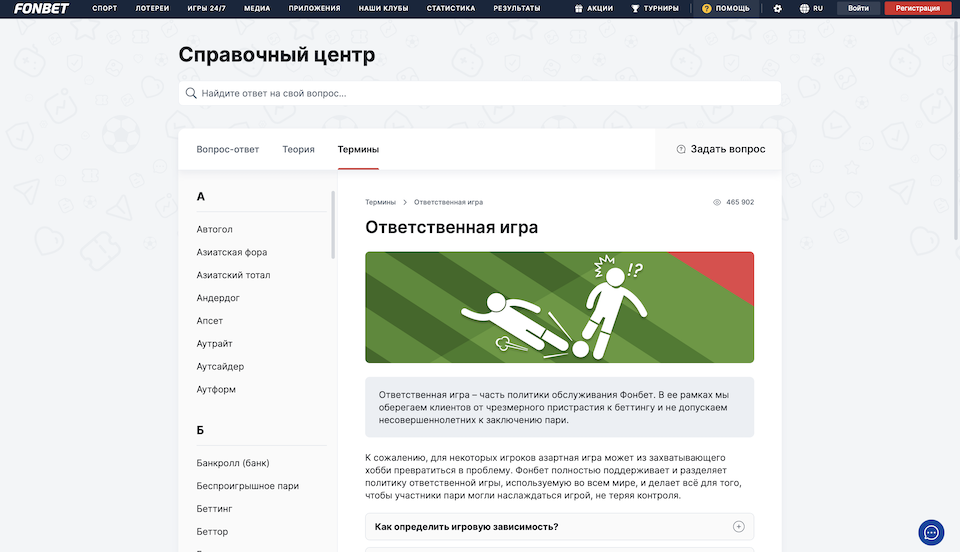Open Медиа menu

257,9
